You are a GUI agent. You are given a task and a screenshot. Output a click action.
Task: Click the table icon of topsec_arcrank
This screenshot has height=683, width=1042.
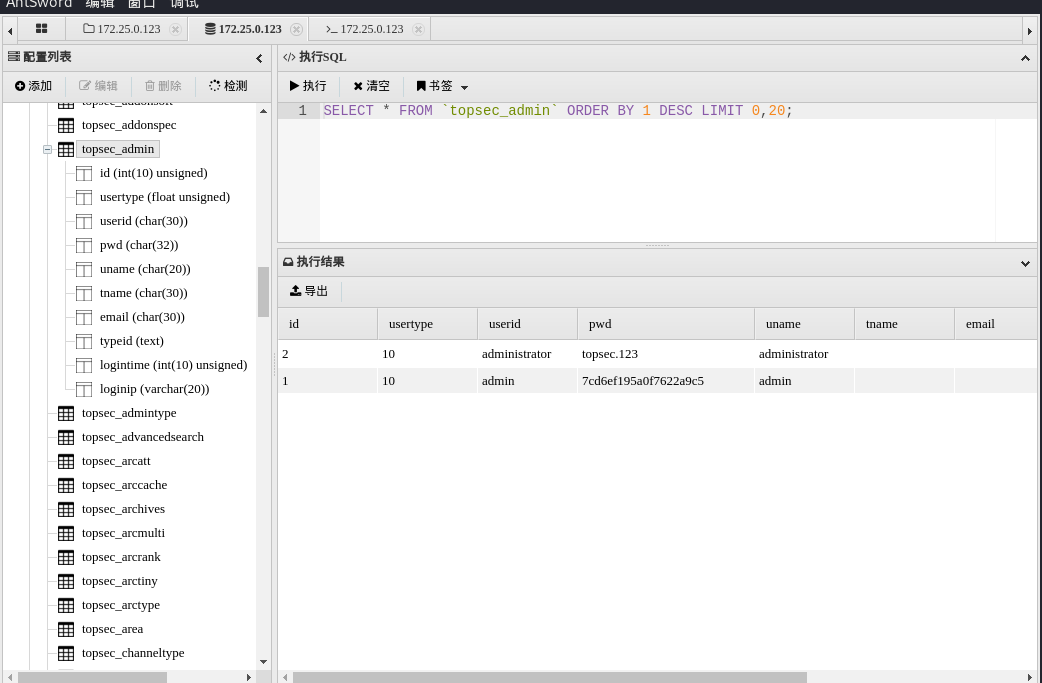point(66,557)
